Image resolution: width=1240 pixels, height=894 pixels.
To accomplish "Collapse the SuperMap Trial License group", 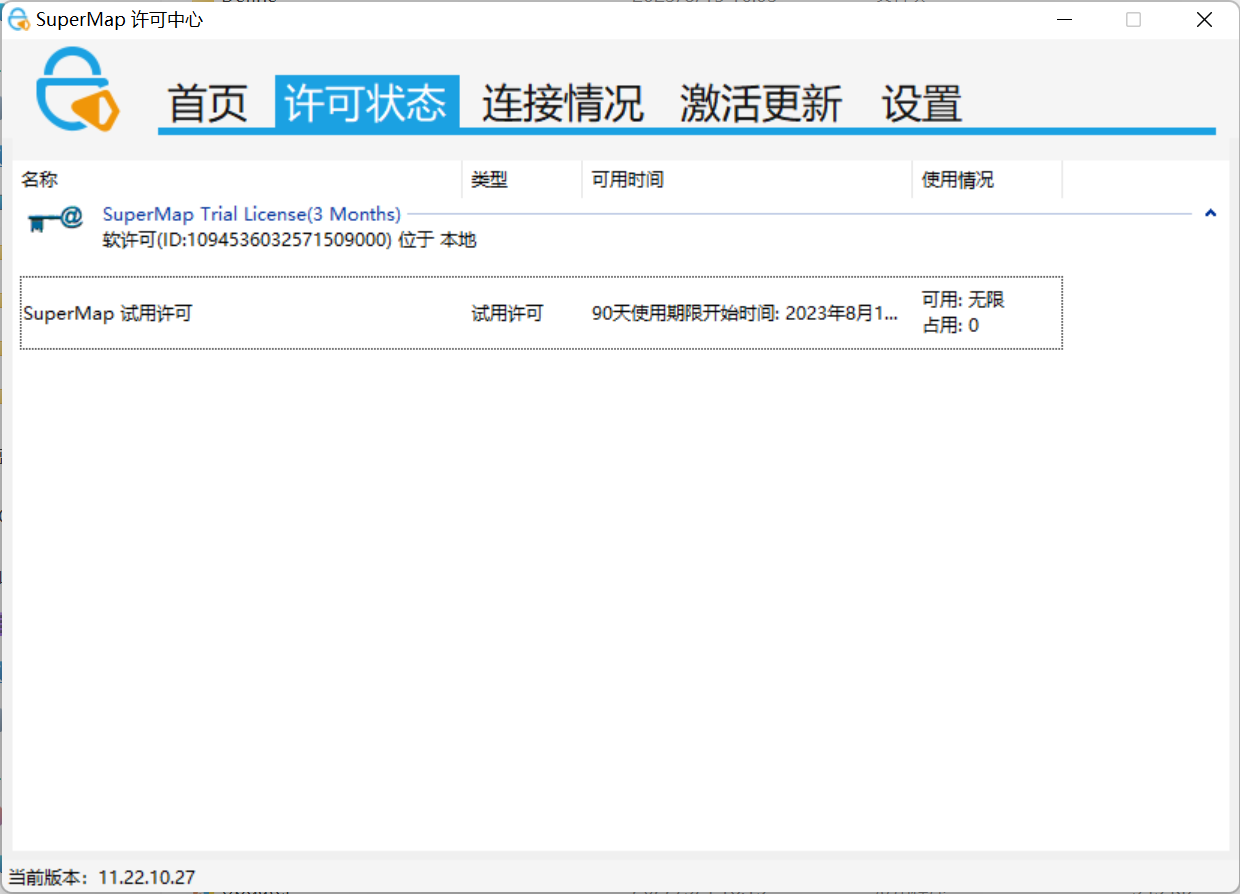I will 1211,213.
